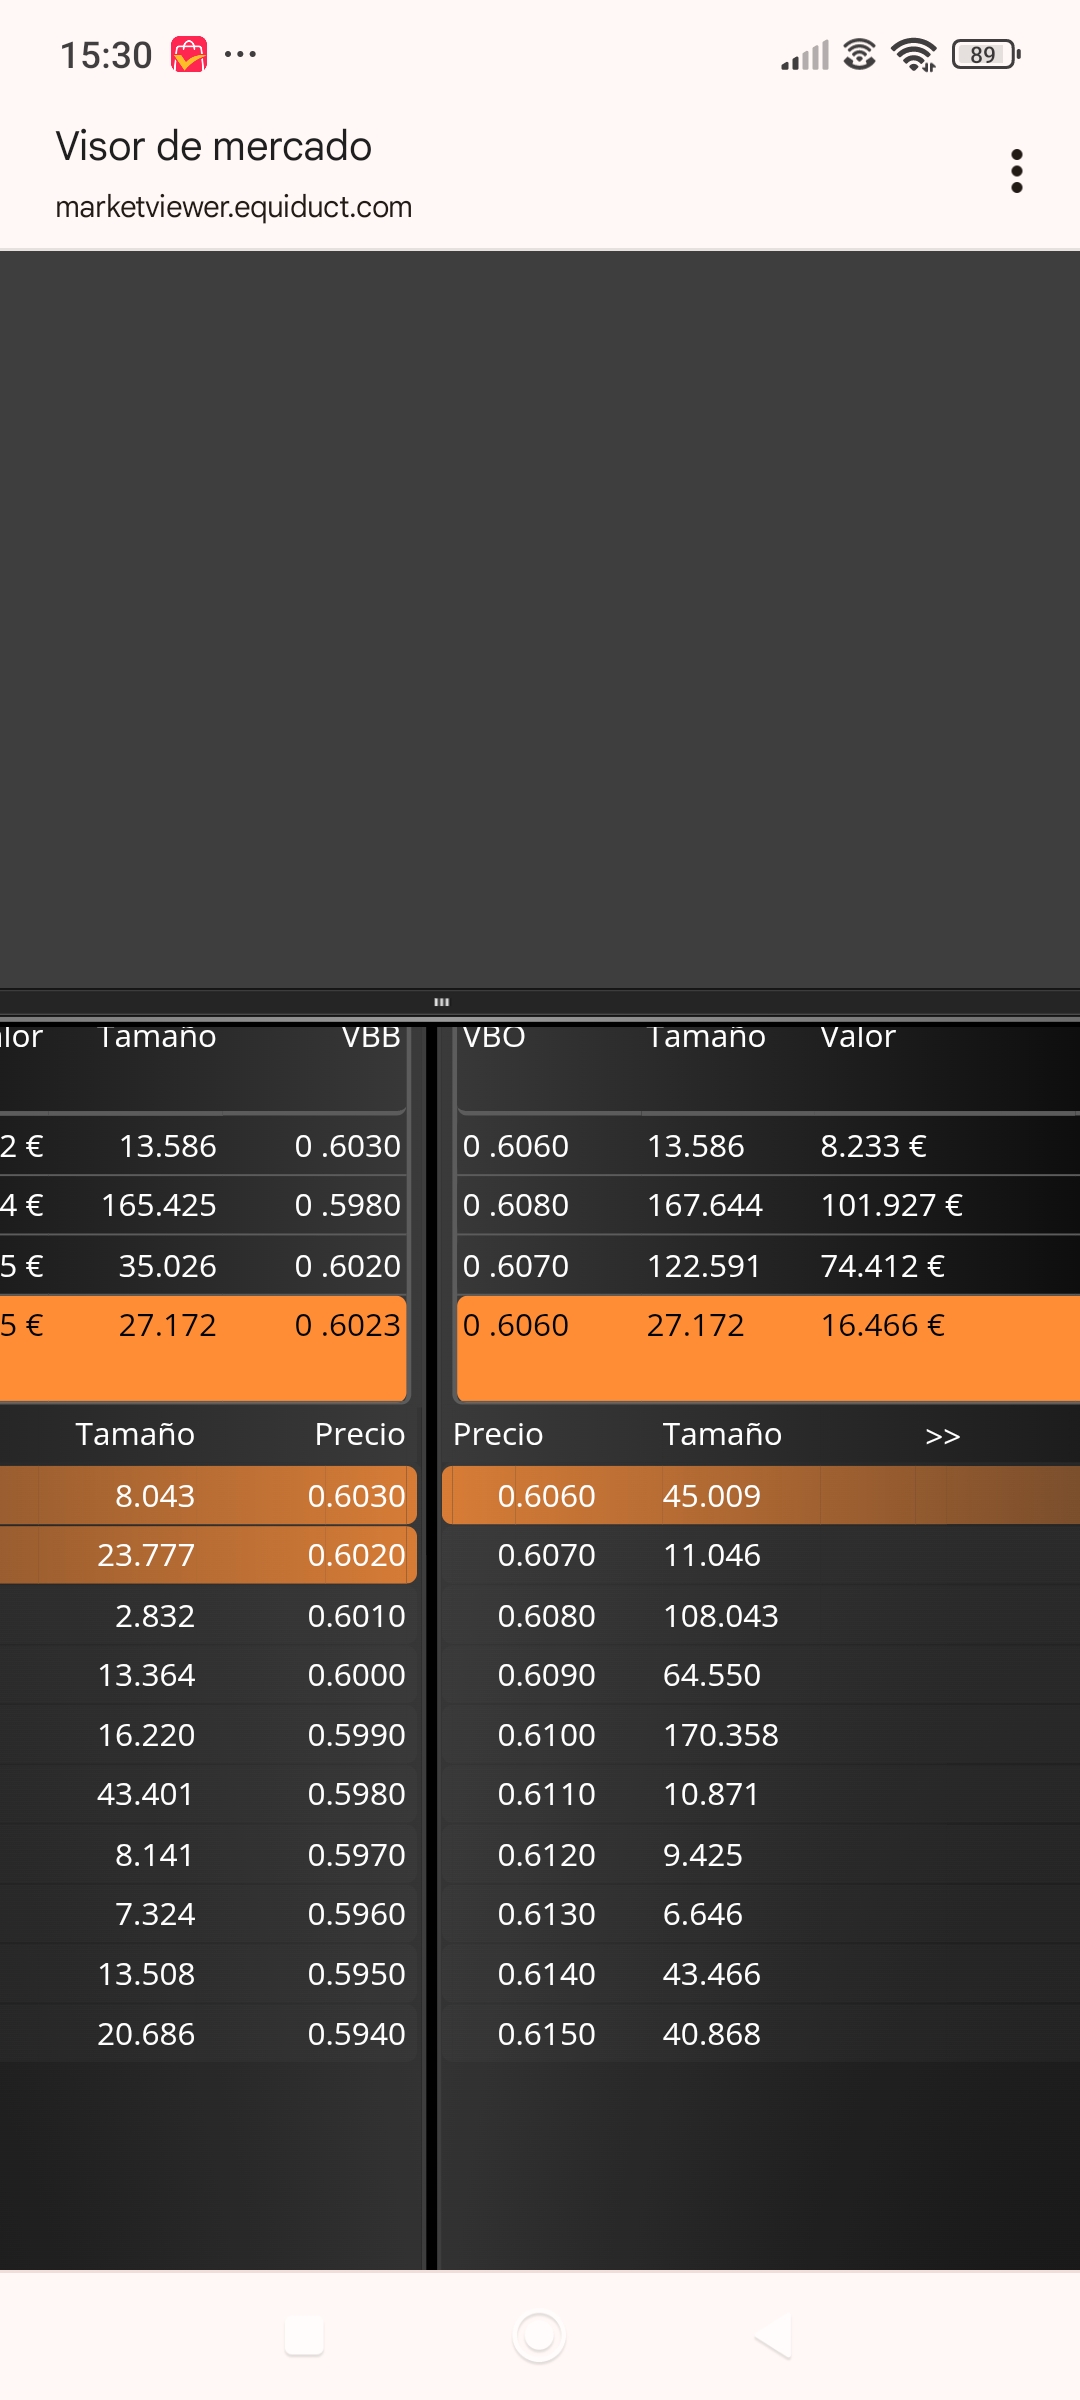Screen dimensions: 1080x2400
Task: Tap the Android home circle button
Action: point(539,2336)
